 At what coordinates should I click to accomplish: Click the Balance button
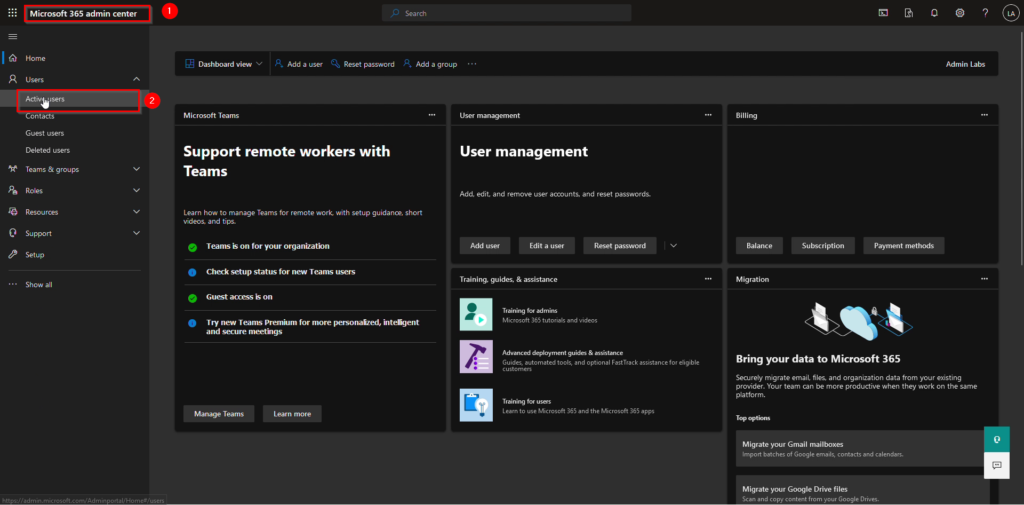pyautogui.click(x=759, y=246)
